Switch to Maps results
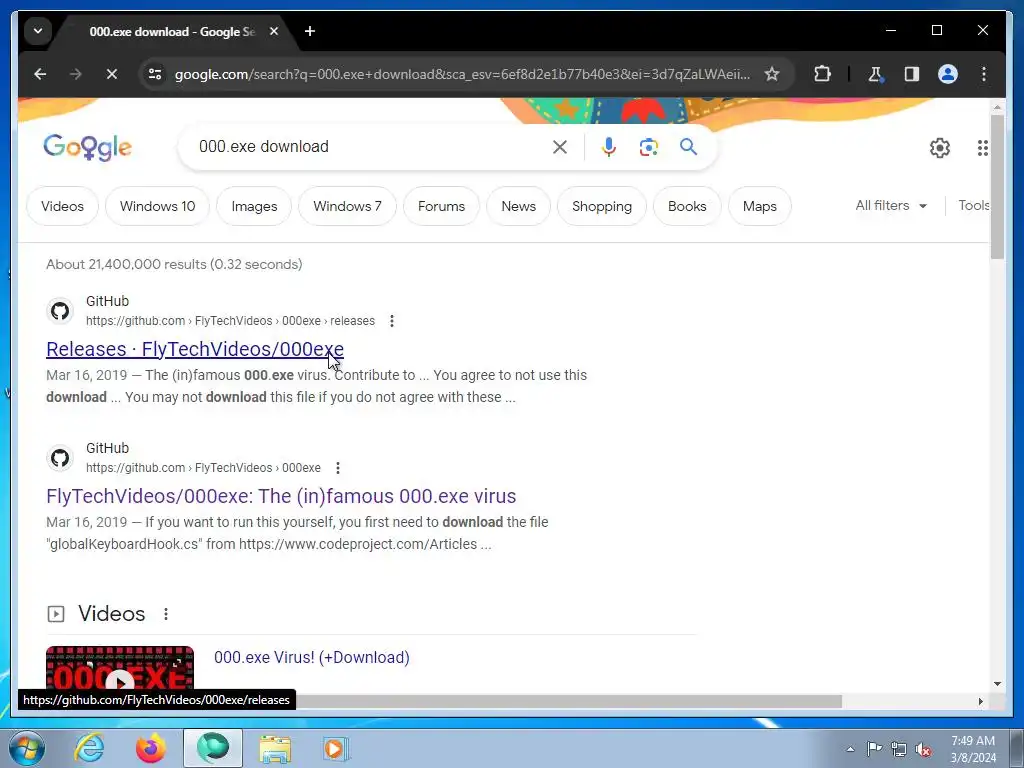 coord(760,206)
